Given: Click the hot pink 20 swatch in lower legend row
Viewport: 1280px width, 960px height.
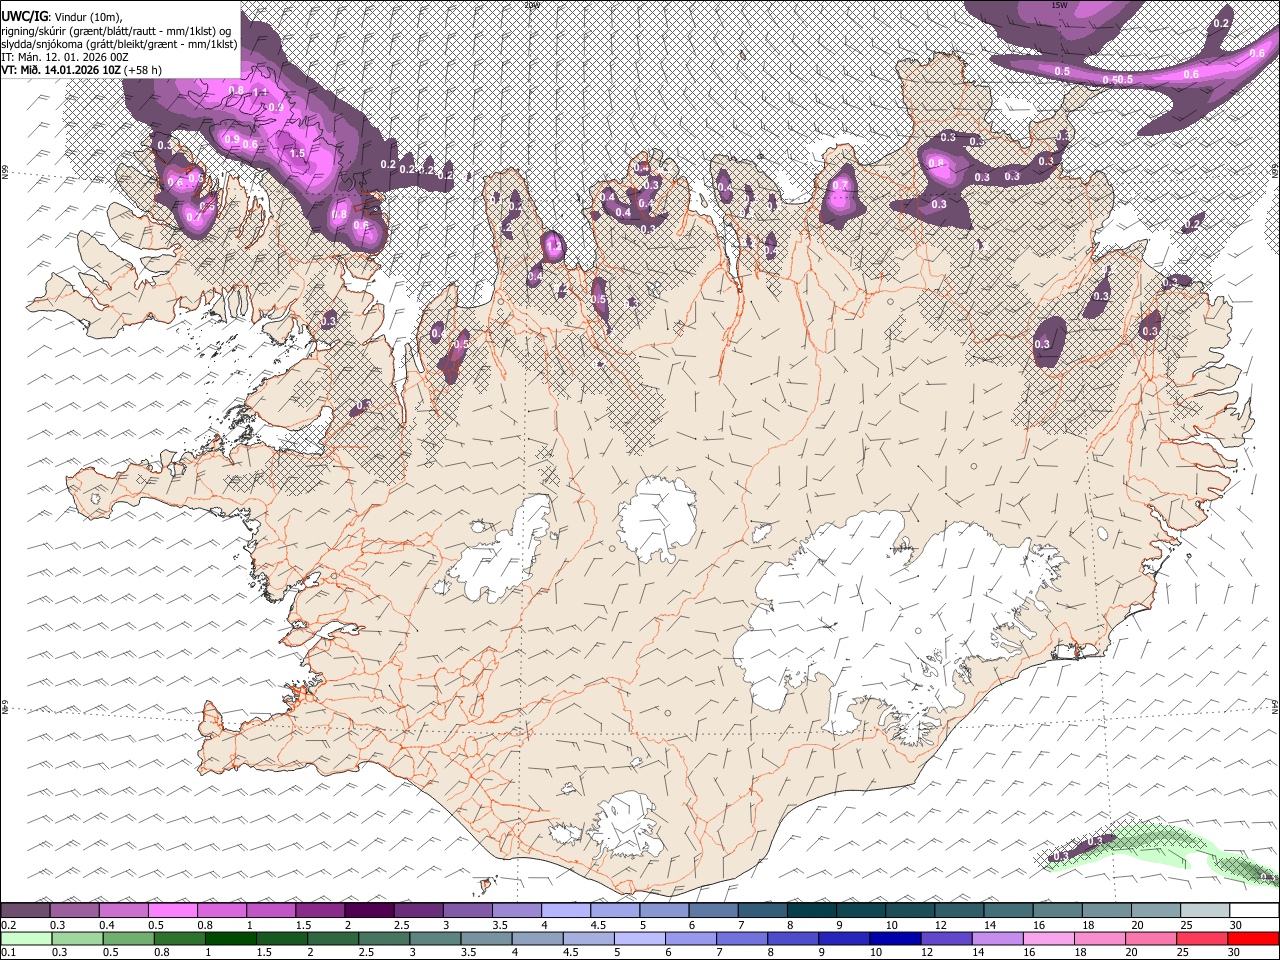Looking at the screenshot, I should [1150, 939].
